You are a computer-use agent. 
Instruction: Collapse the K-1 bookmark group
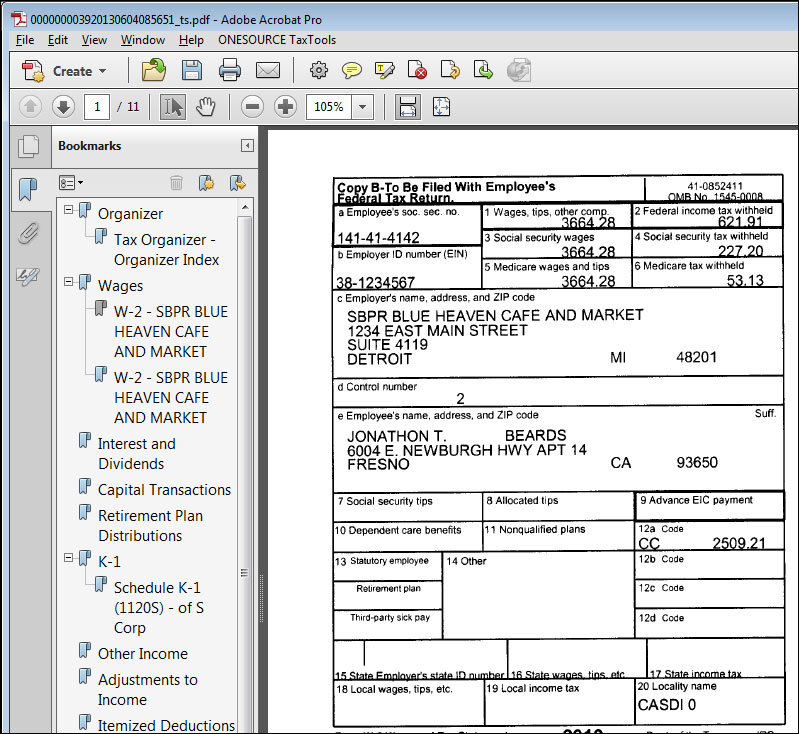click(x=69, y=558)
